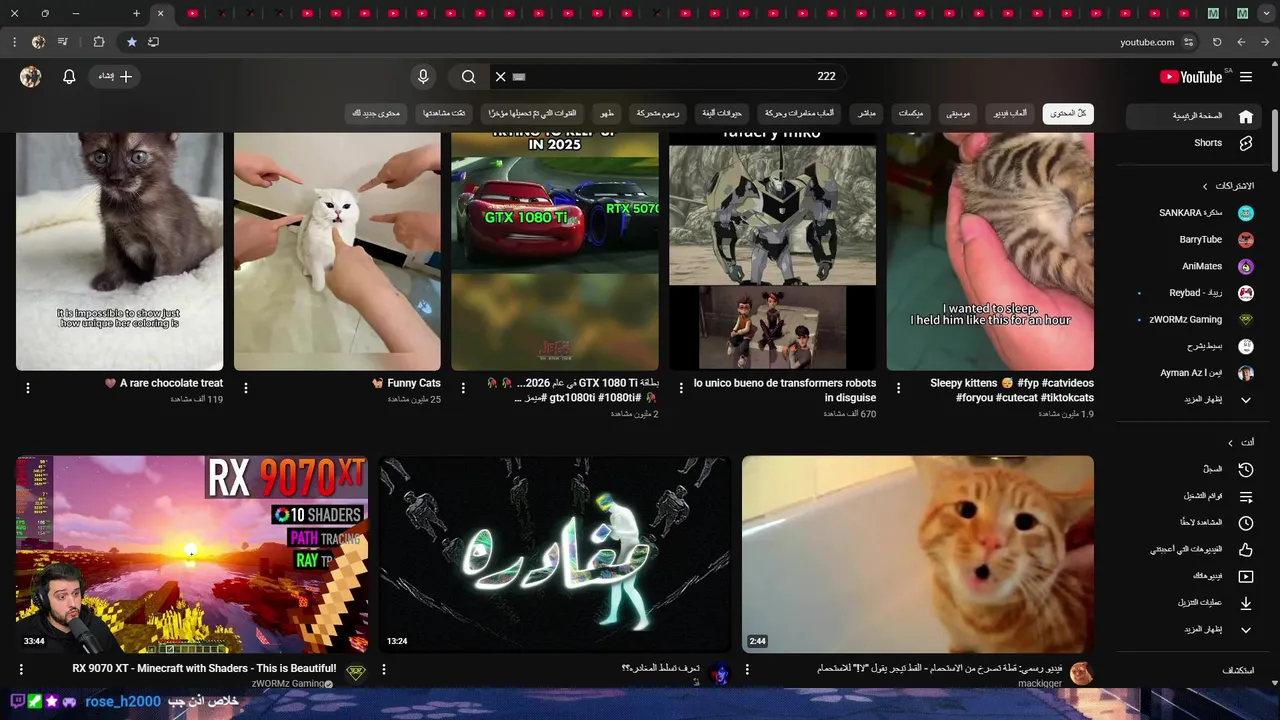Clear the search box with X
This screenshot has height=720, width=1280.
coord(501,77)
